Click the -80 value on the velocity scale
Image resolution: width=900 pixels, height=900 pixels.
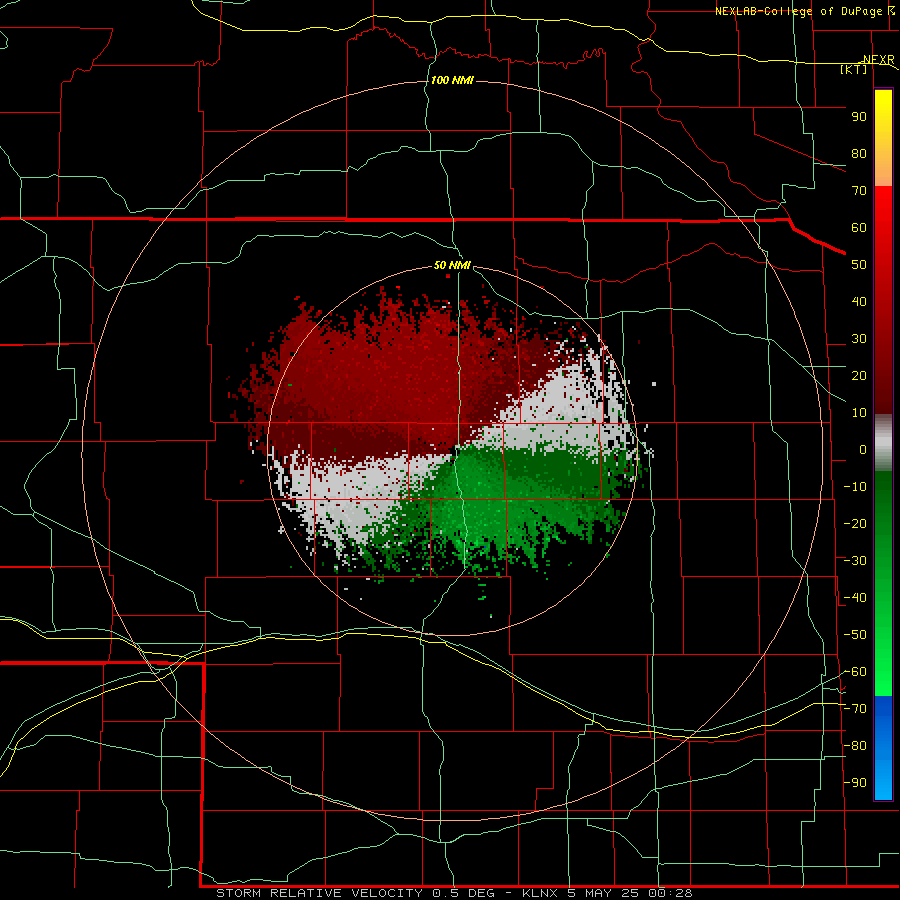855,746
